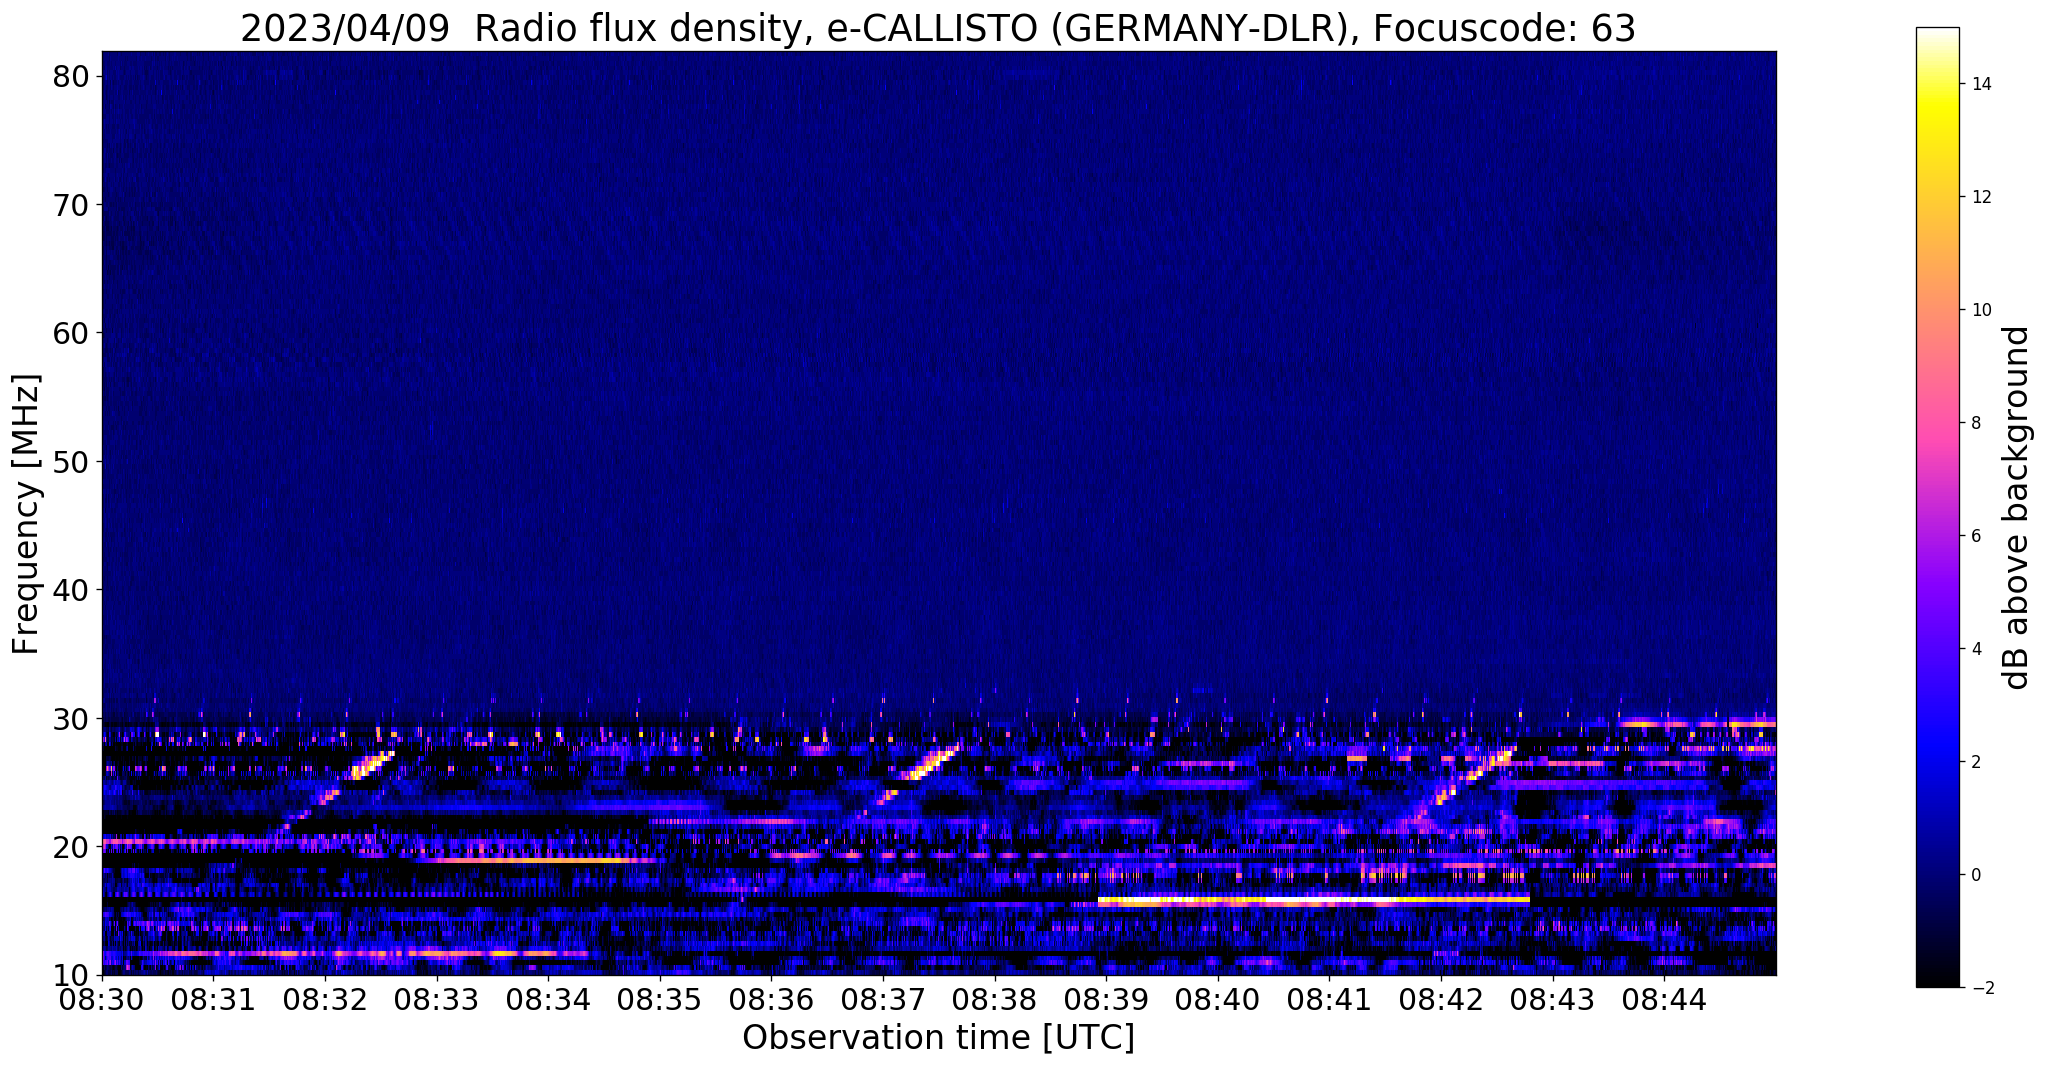Click the bright horizontal band near 16 MHz
This screenshot has height=1067, width=2047.
point(1314,900)
